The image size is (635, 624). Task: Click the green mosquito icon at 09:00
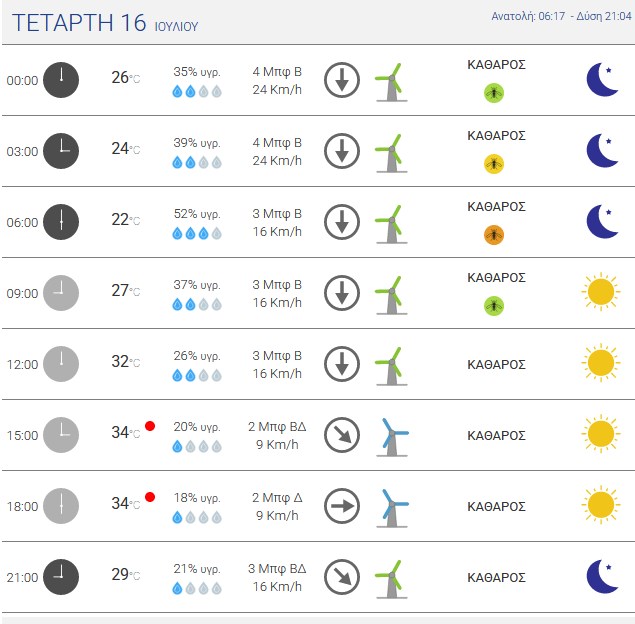[494, 305]
